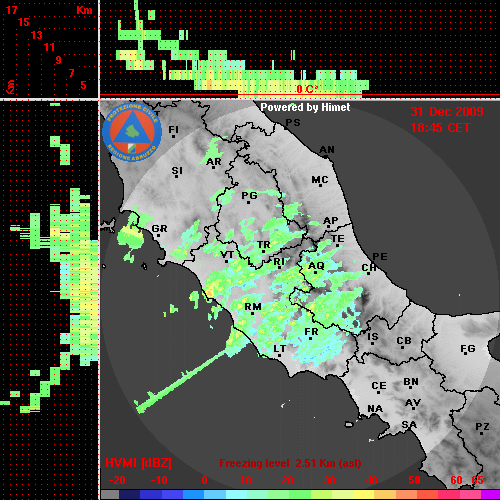
Task: Click the RI city label
Action: coord(279,262)
